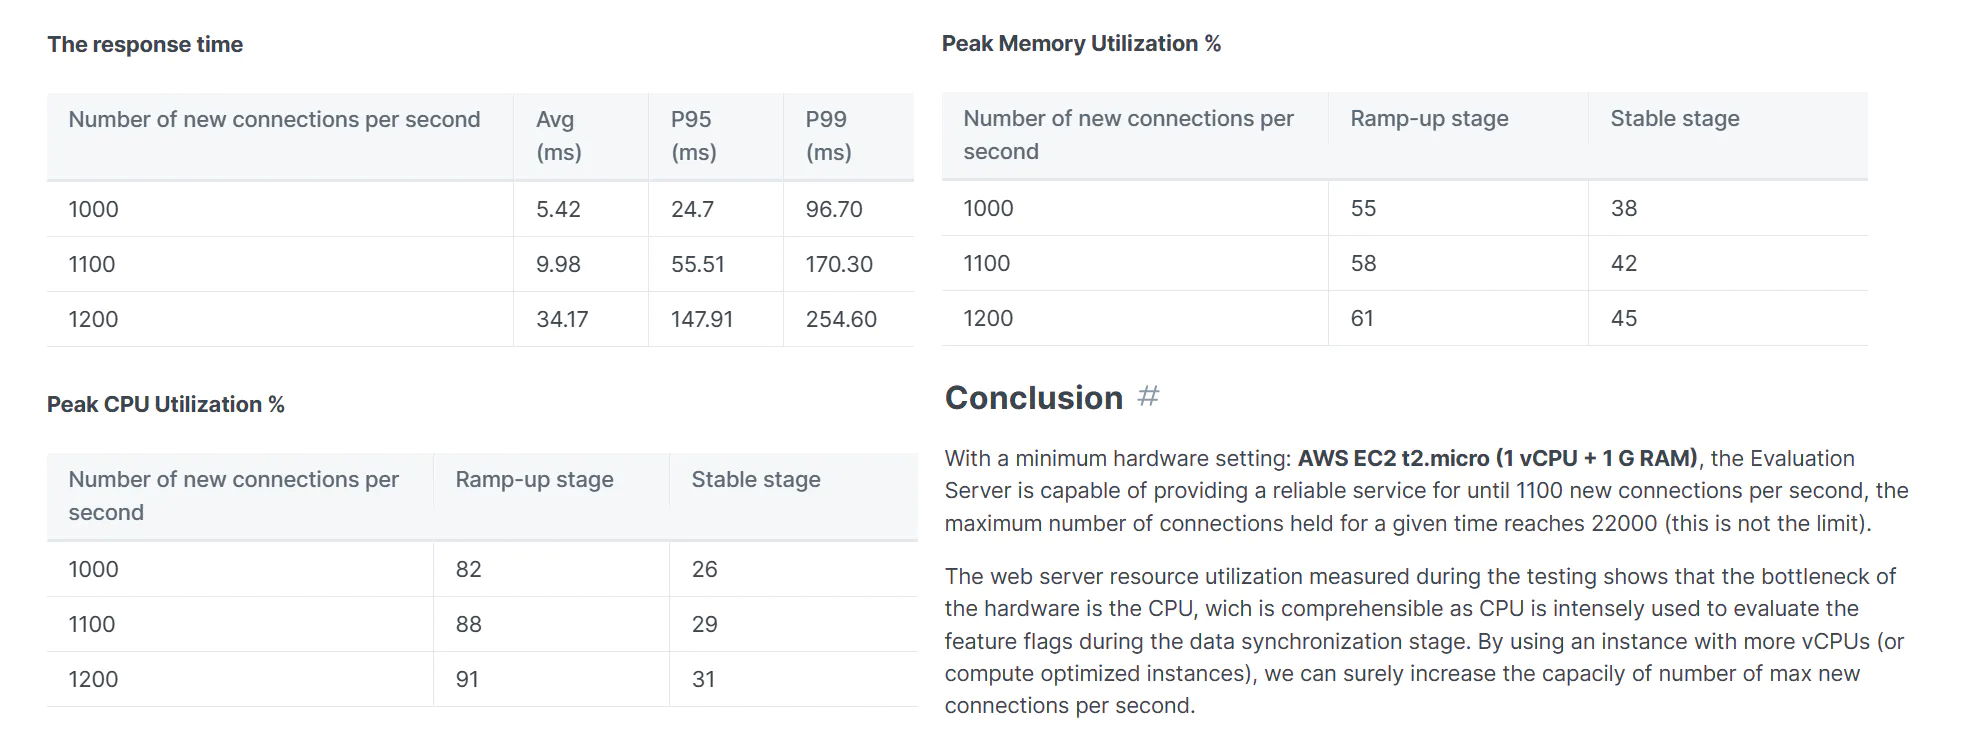
Task: Click the P95 (ms) column header
Action: tap(716, 136)
